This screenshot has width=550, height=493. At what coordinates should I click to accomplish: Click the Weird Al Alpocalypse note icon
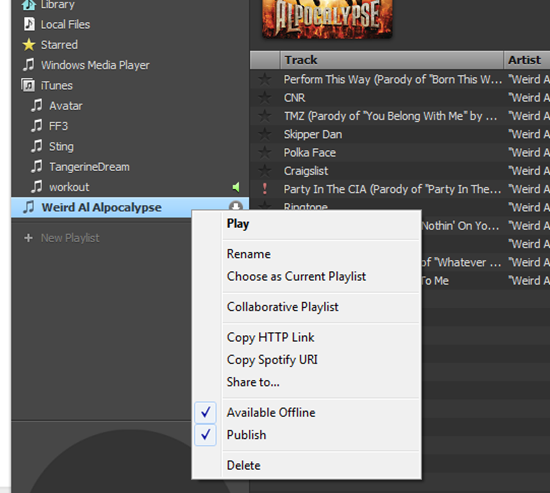[29, 207]
